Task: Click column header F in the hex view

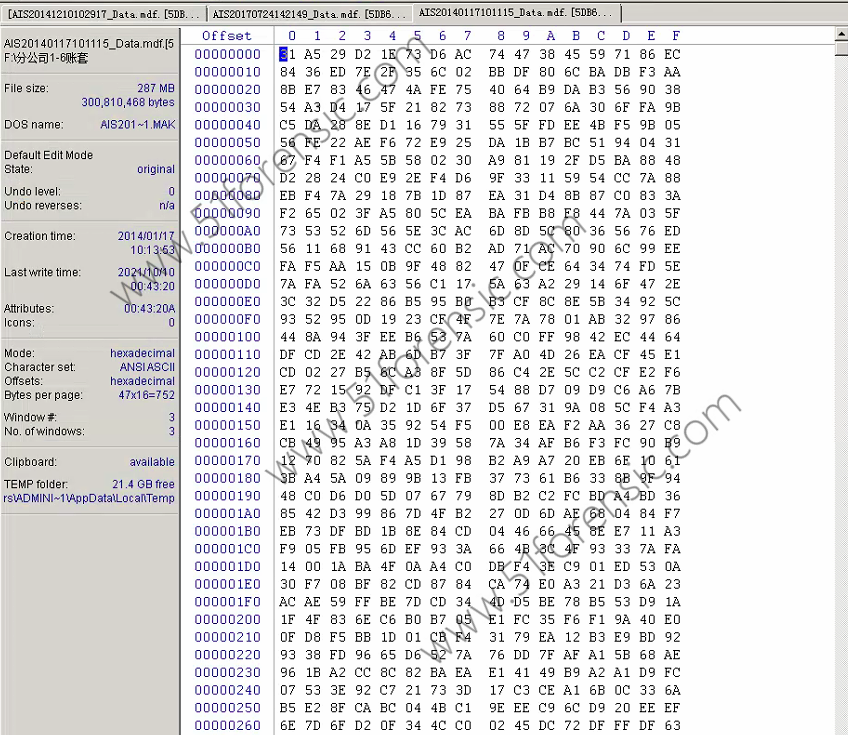Action: (x=676, y=36)
